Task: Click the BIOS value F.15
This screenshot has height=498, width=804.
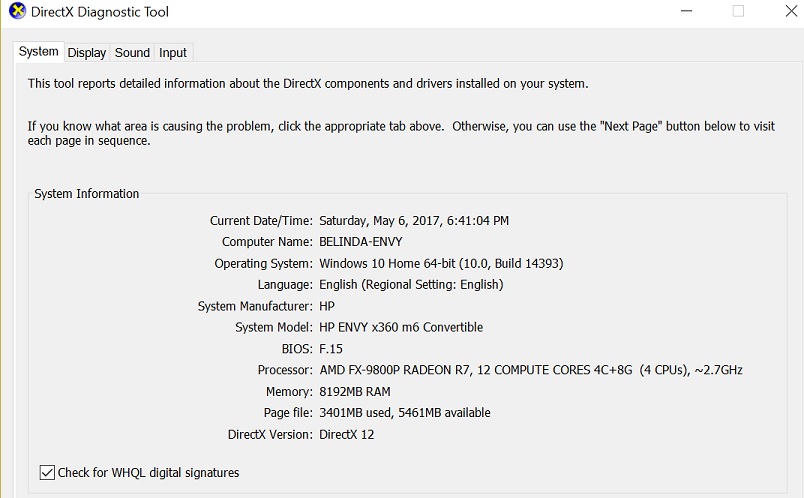Action: tap(331, 349)
